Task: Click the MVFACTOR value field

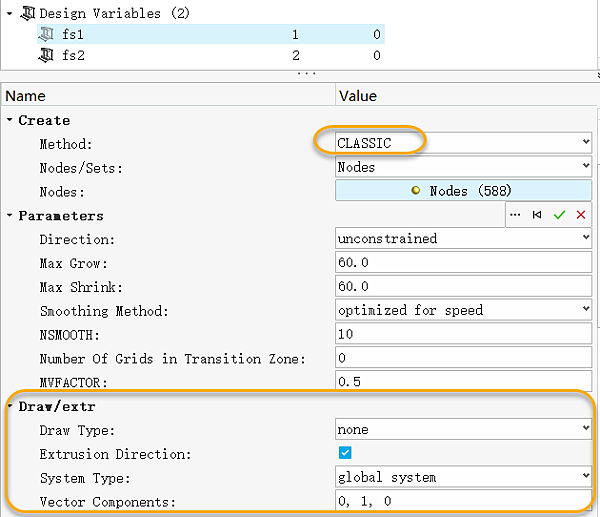Action: (463, 381)
